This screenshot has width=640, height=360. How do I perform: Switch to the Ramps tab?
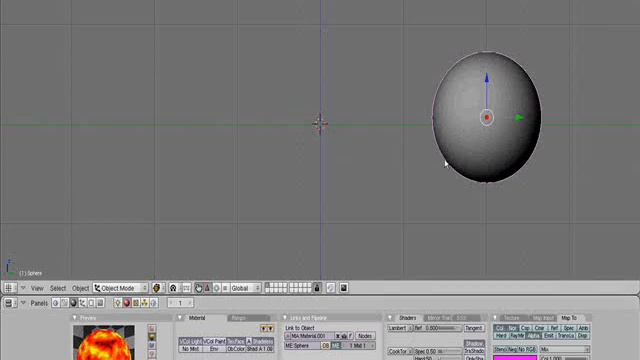tap(248, 318)
